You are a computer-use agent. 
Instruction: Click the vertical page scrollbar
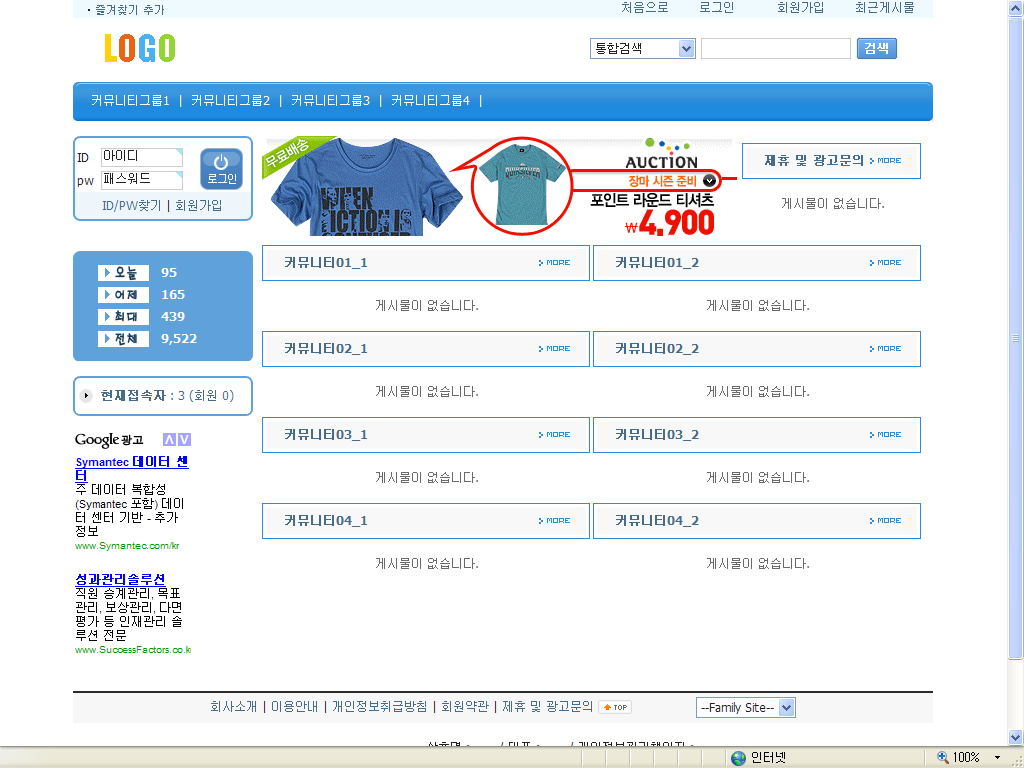pos(1016,340)
